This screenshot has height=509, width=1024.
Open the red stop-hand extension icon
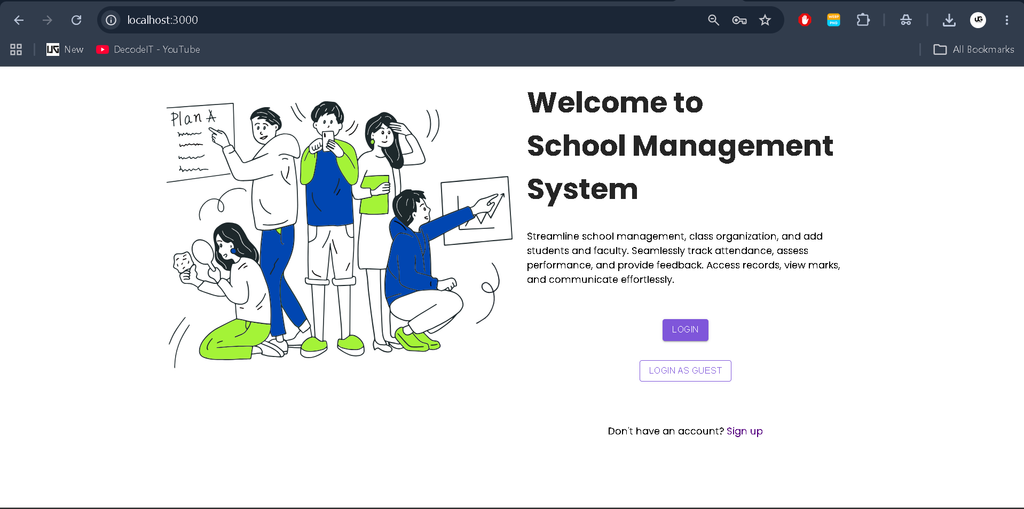point(805,20)
